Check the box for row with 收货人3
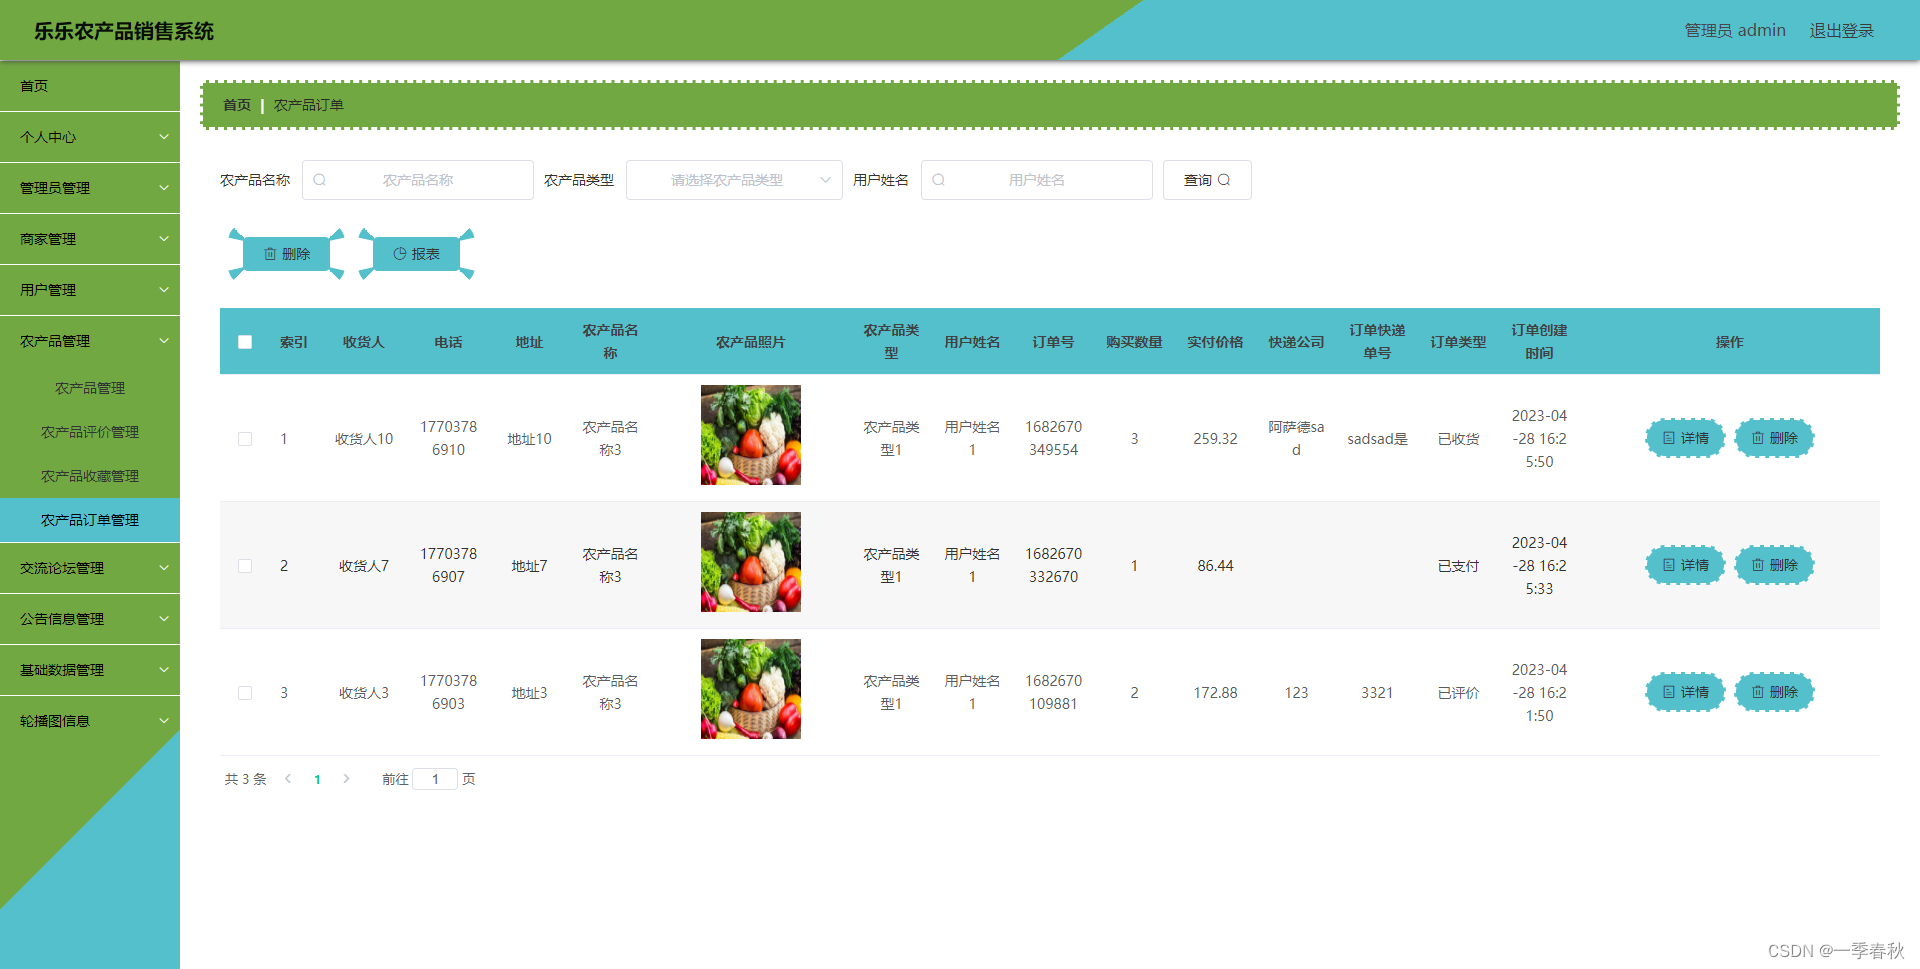Screen dimensions: 1920x969 click(245, 693)
